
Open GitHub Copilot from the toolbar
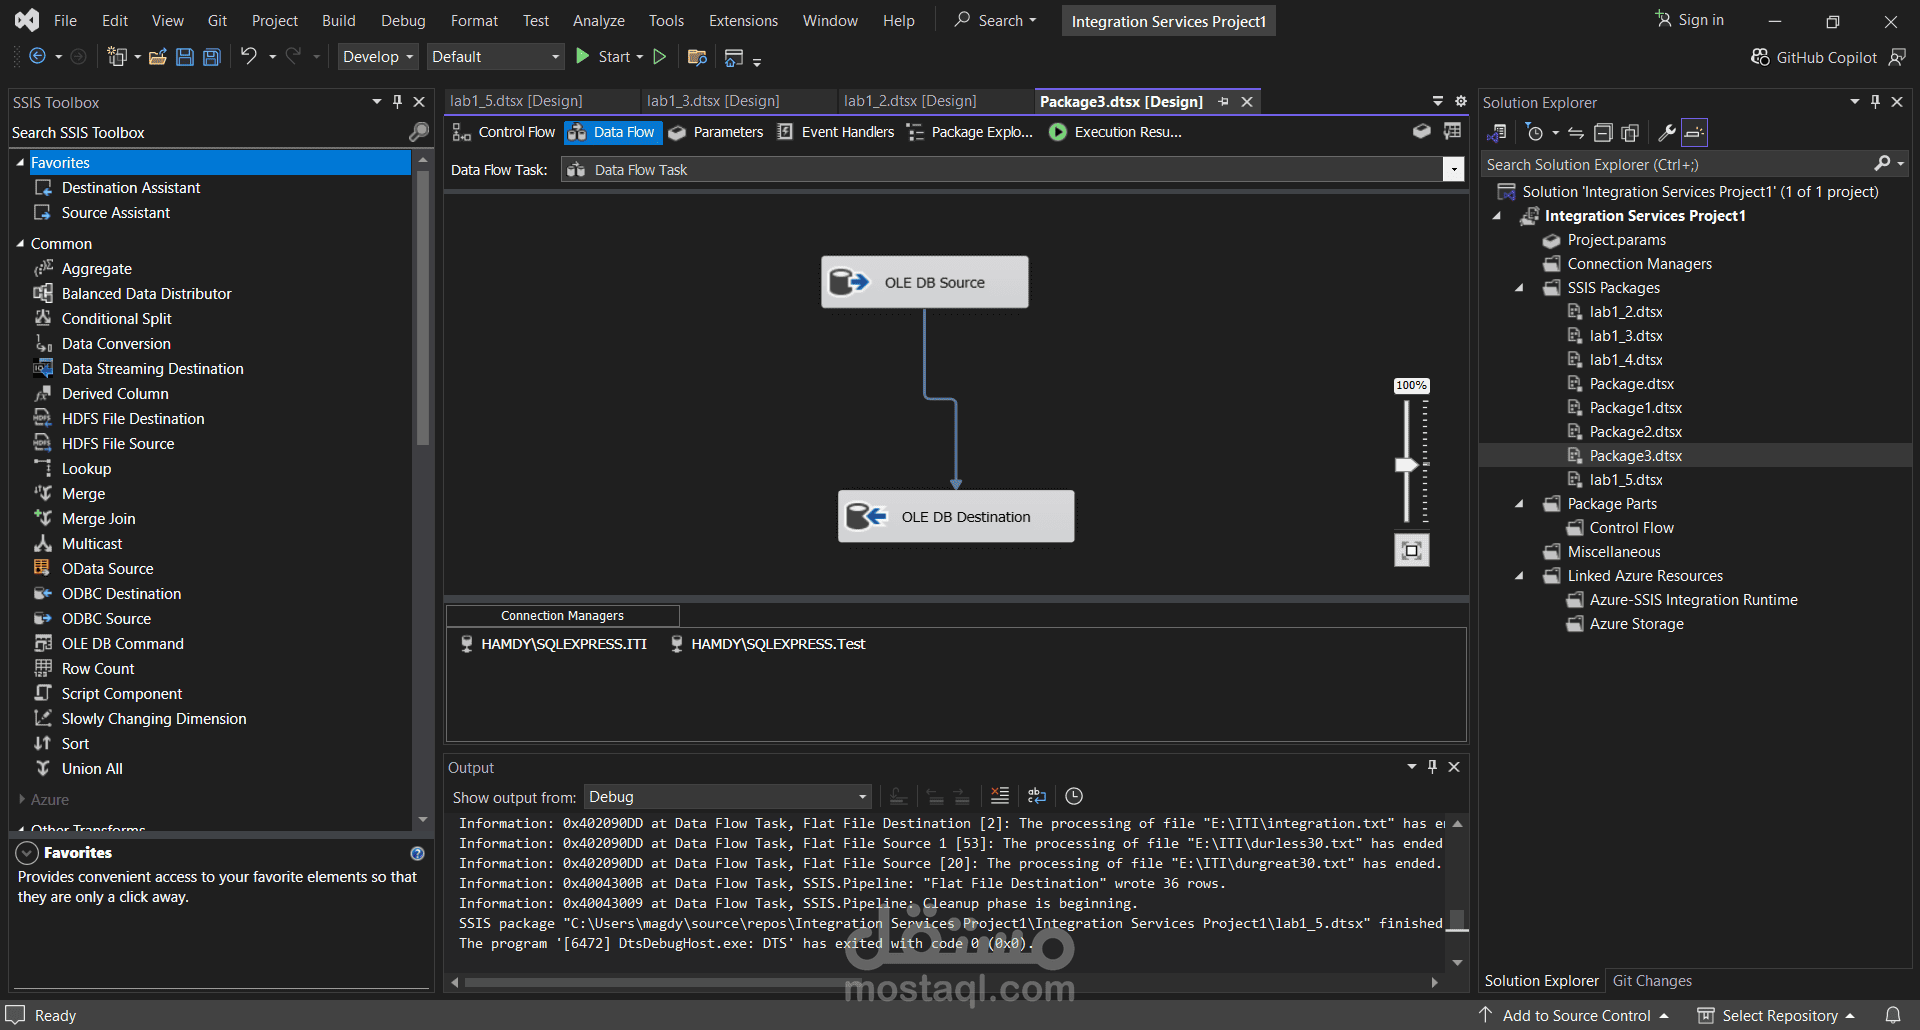(1815, 58)
